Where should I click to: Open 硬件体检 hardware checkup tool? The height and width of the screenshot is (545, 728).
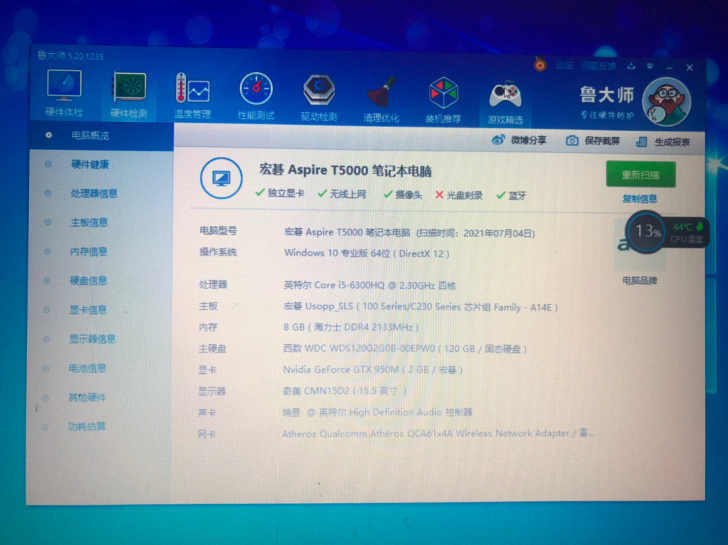(64, 93)
